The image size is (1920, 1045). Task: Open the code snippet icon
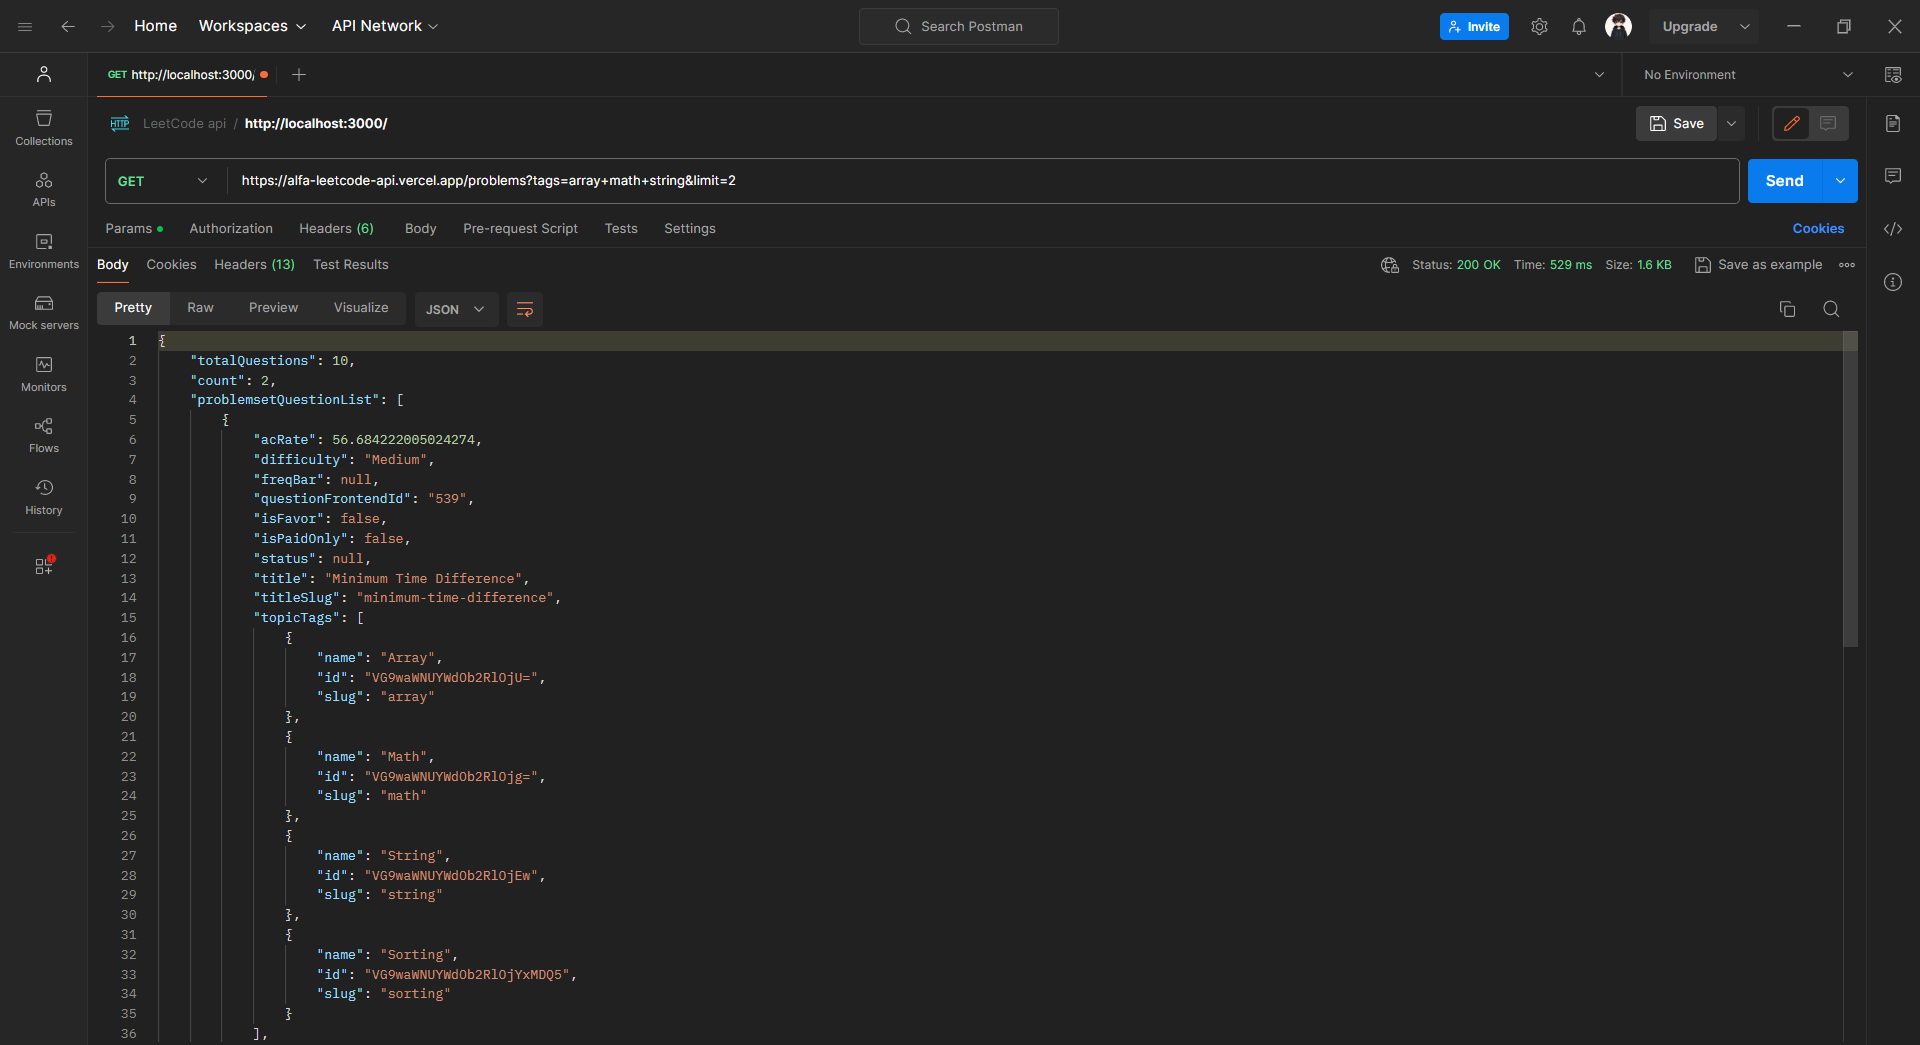tap(1893, 229)
